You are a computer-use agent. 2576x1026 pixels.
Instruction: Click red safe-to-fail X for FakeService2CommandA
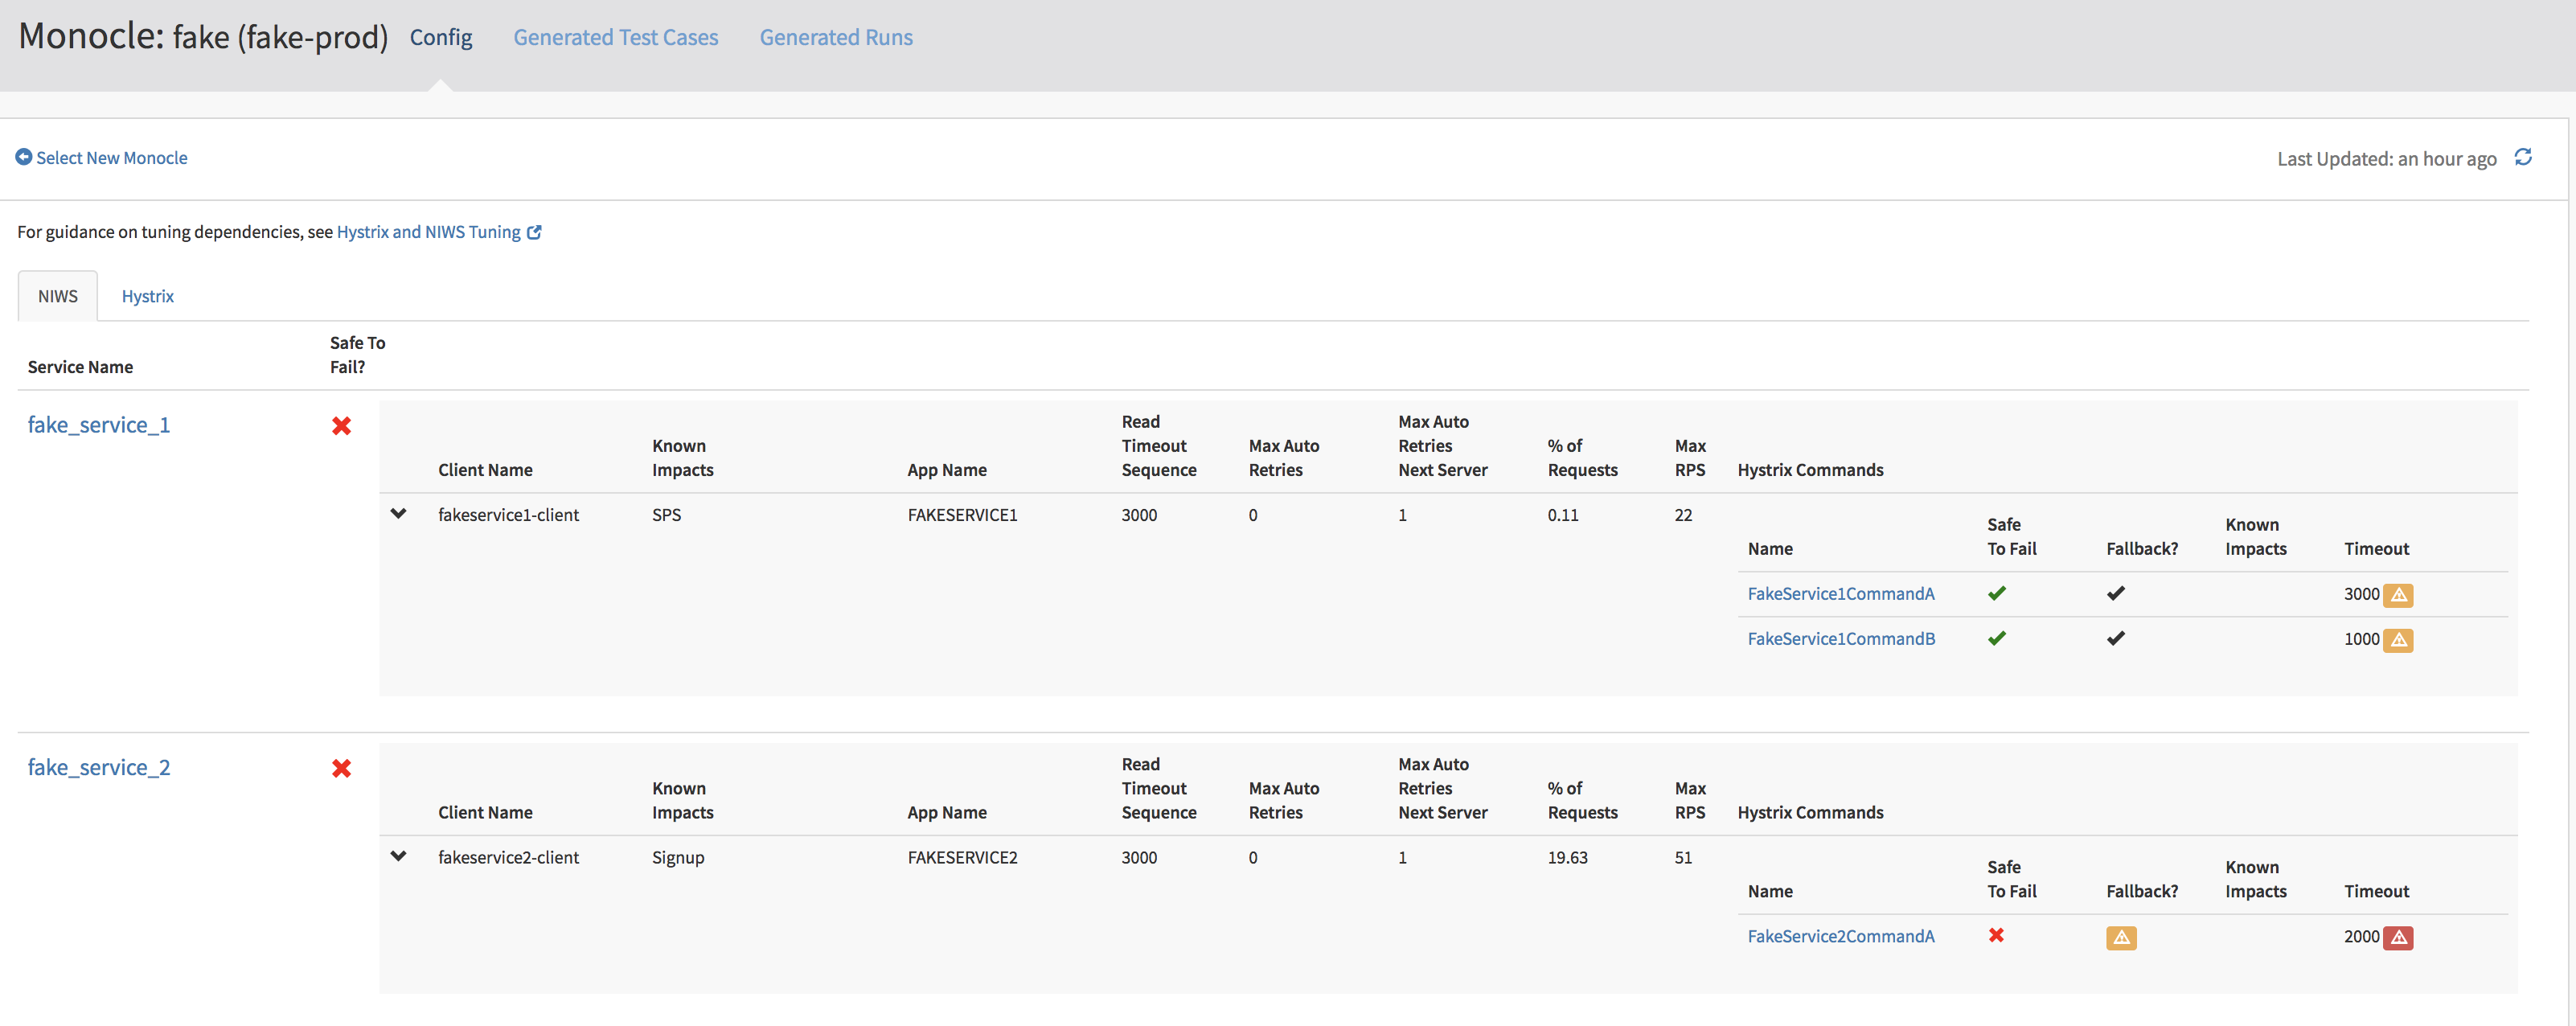1996,935
